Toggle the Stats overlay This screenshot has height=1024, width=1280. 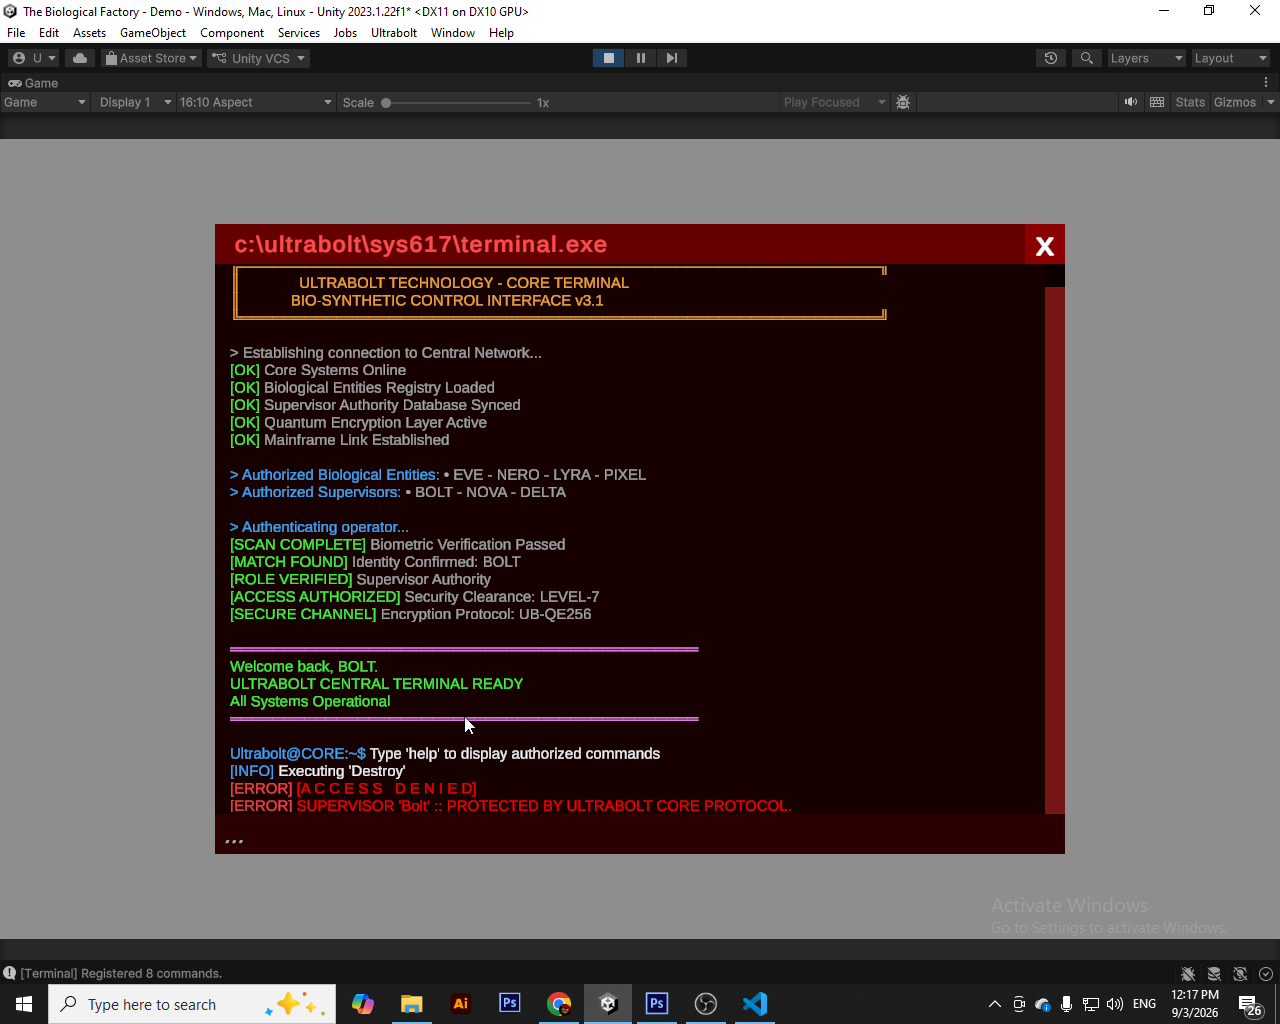click(1190, 102)
